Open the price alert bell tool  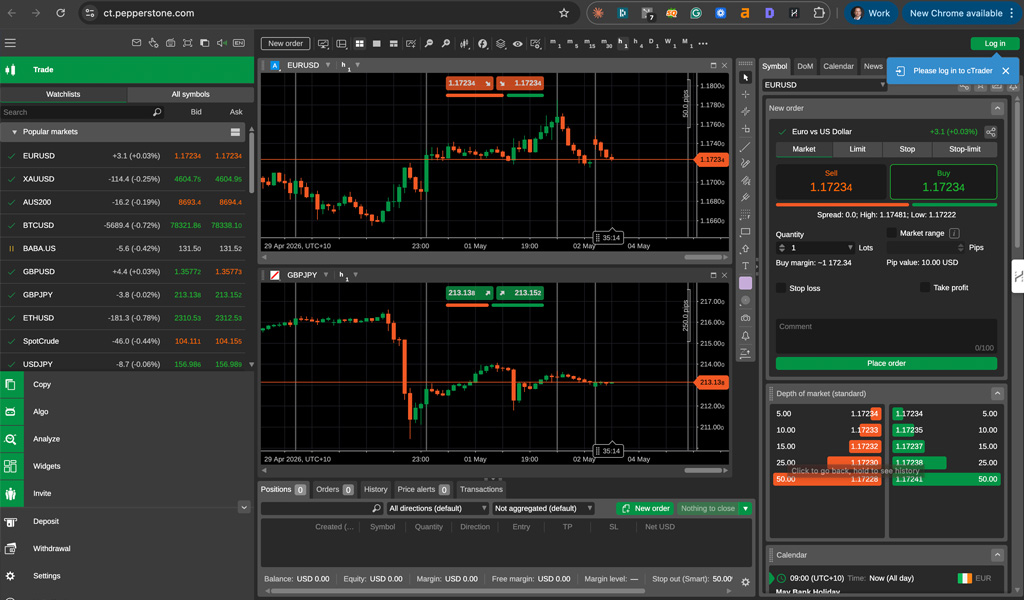point(745,336)
